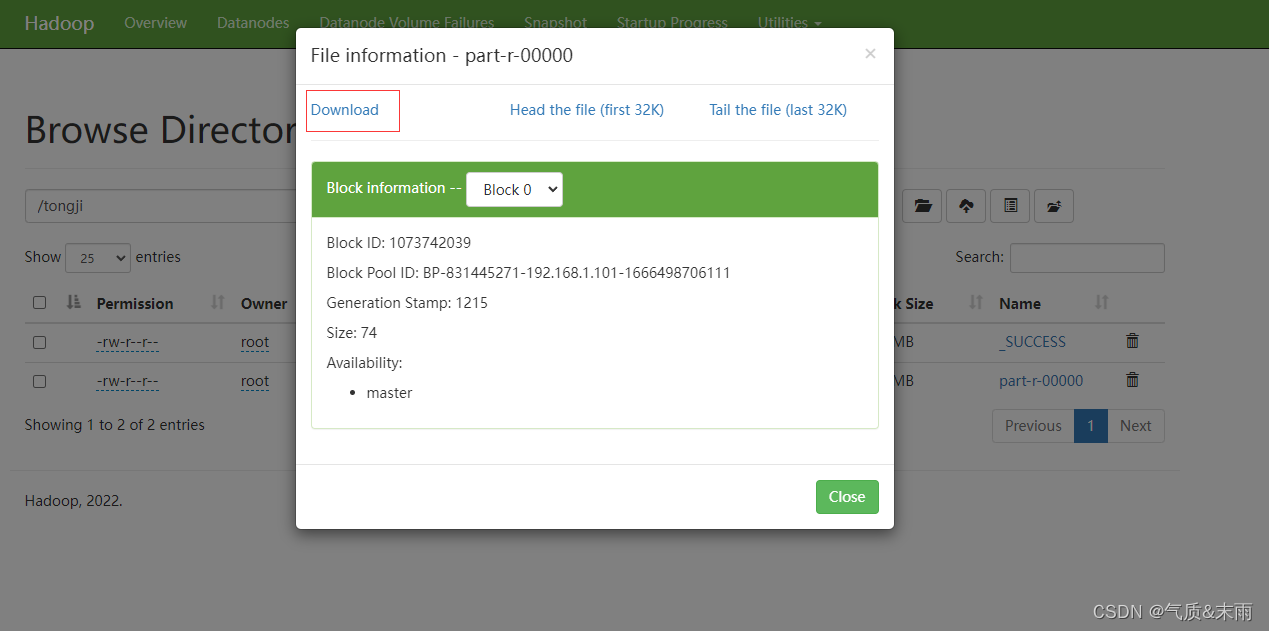
Task: Select page 1 in pagination
Action: (x=1091, y=426)
